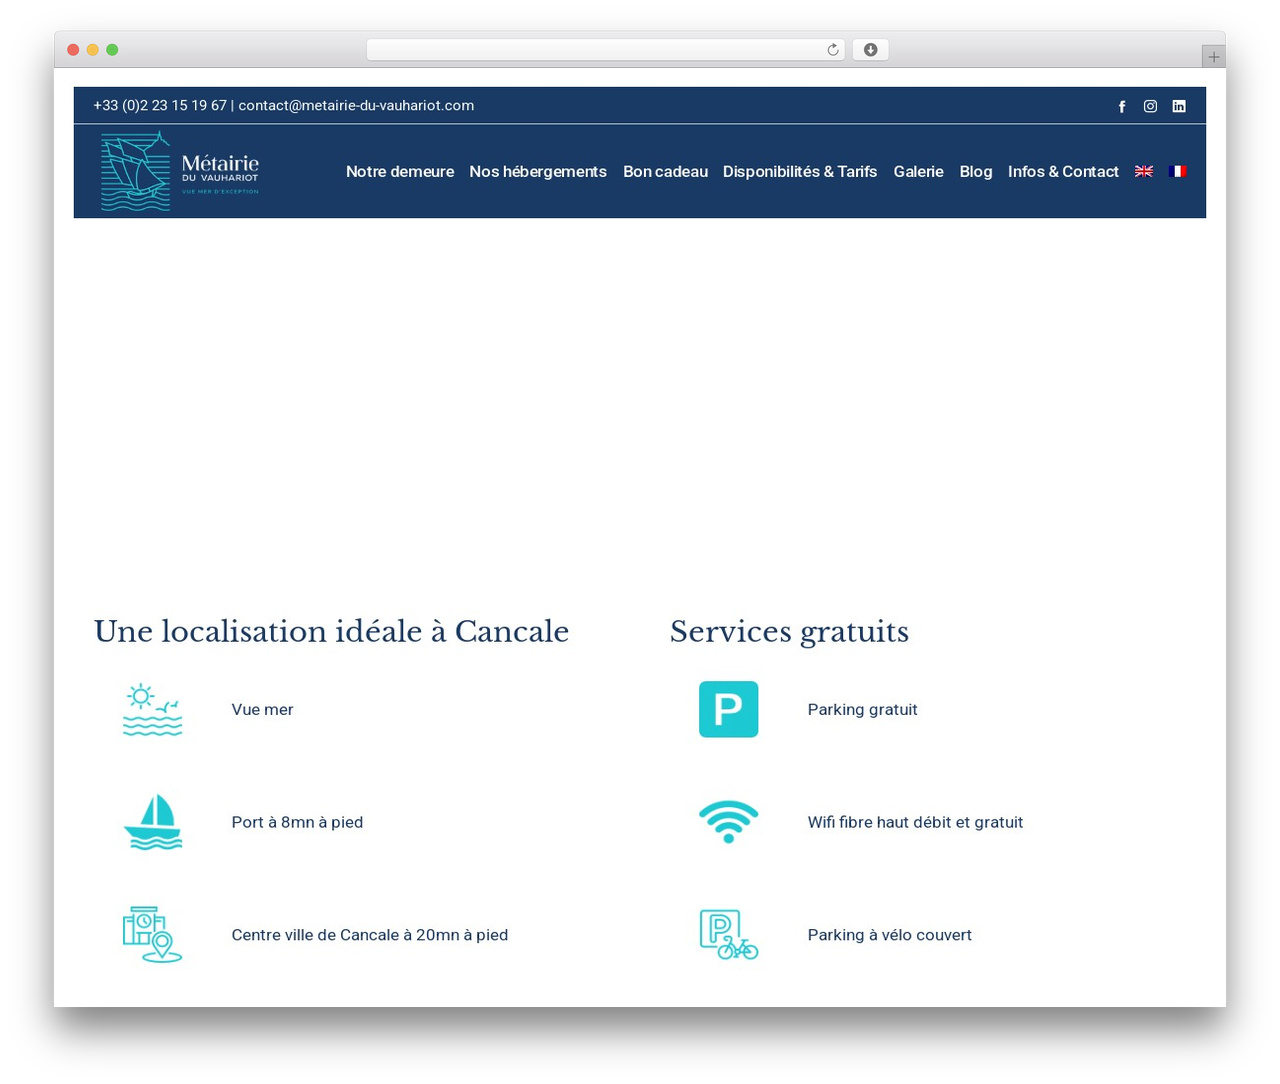Click the sailboat port icon
Screen dimensions: 1280x1084
152,822
